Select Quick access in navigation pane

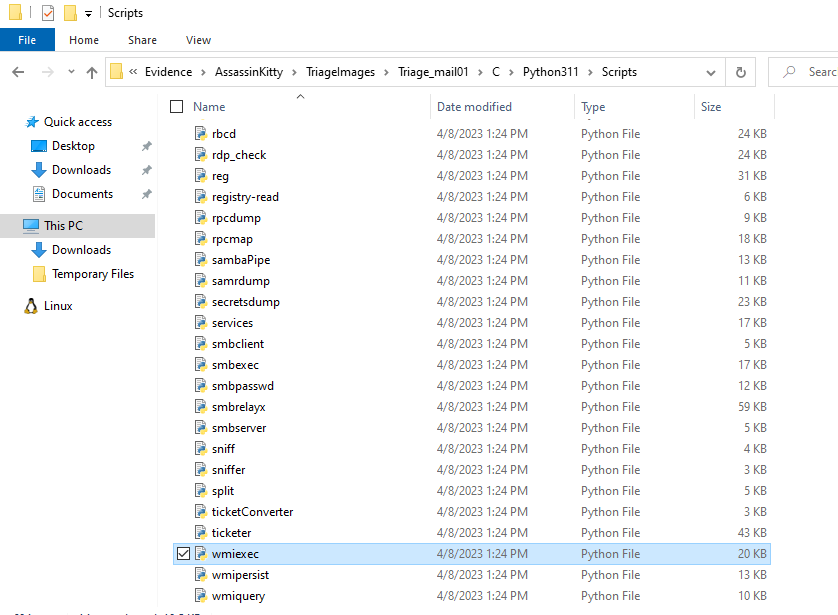(78, 122)
